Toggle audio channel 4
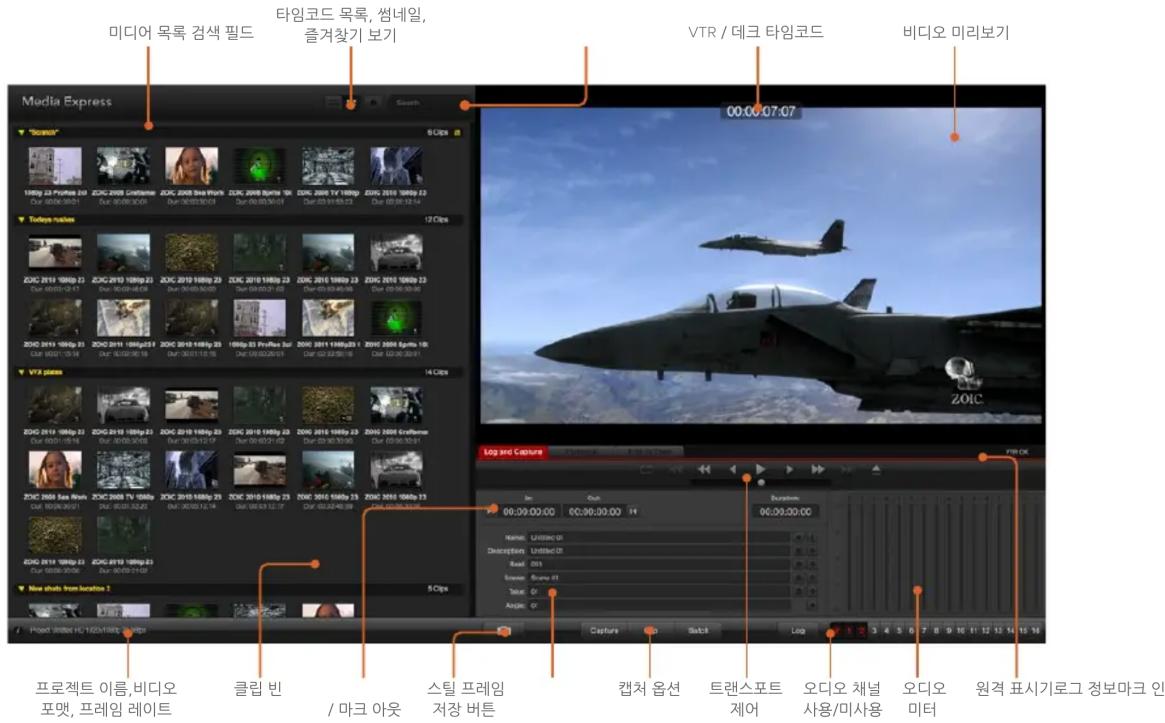 pos(886,631)
